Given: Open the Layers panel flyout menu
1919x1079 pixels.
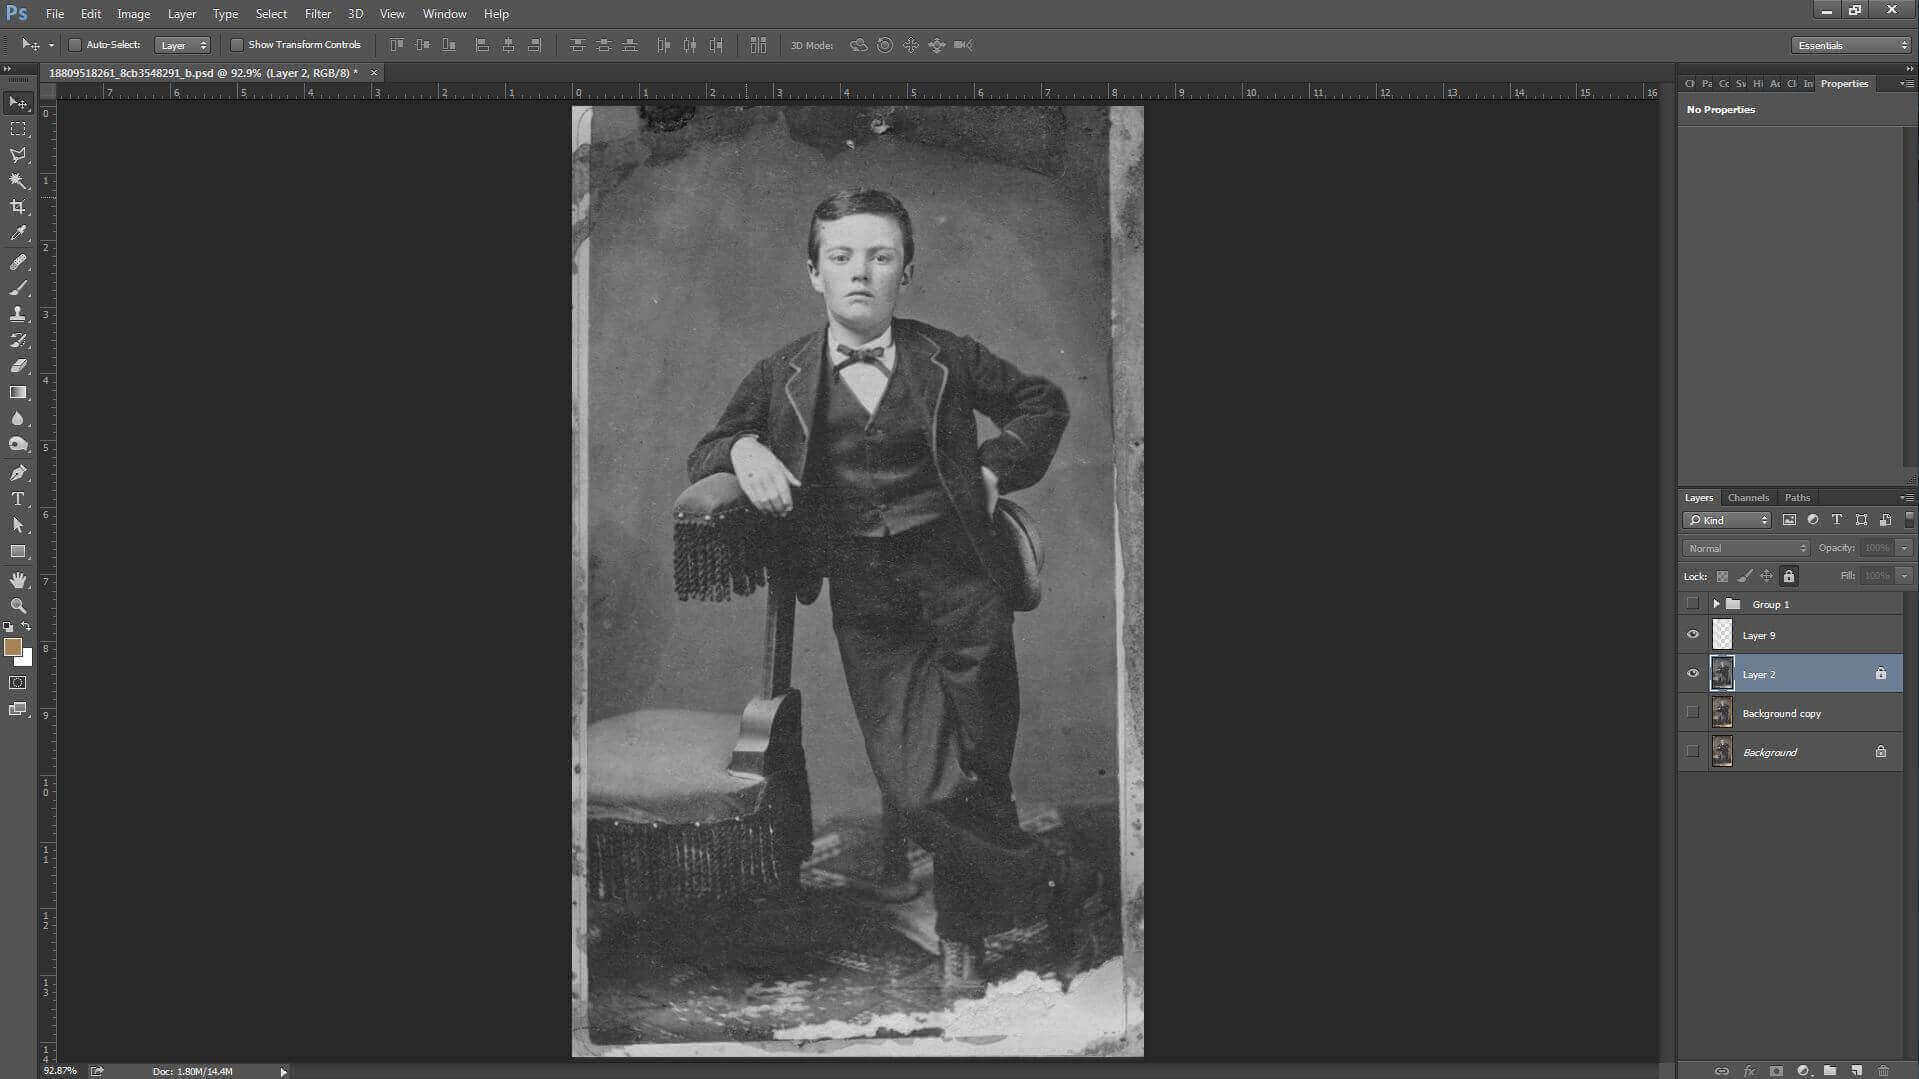Looking at the screenshot, I should coord(1906,497).
